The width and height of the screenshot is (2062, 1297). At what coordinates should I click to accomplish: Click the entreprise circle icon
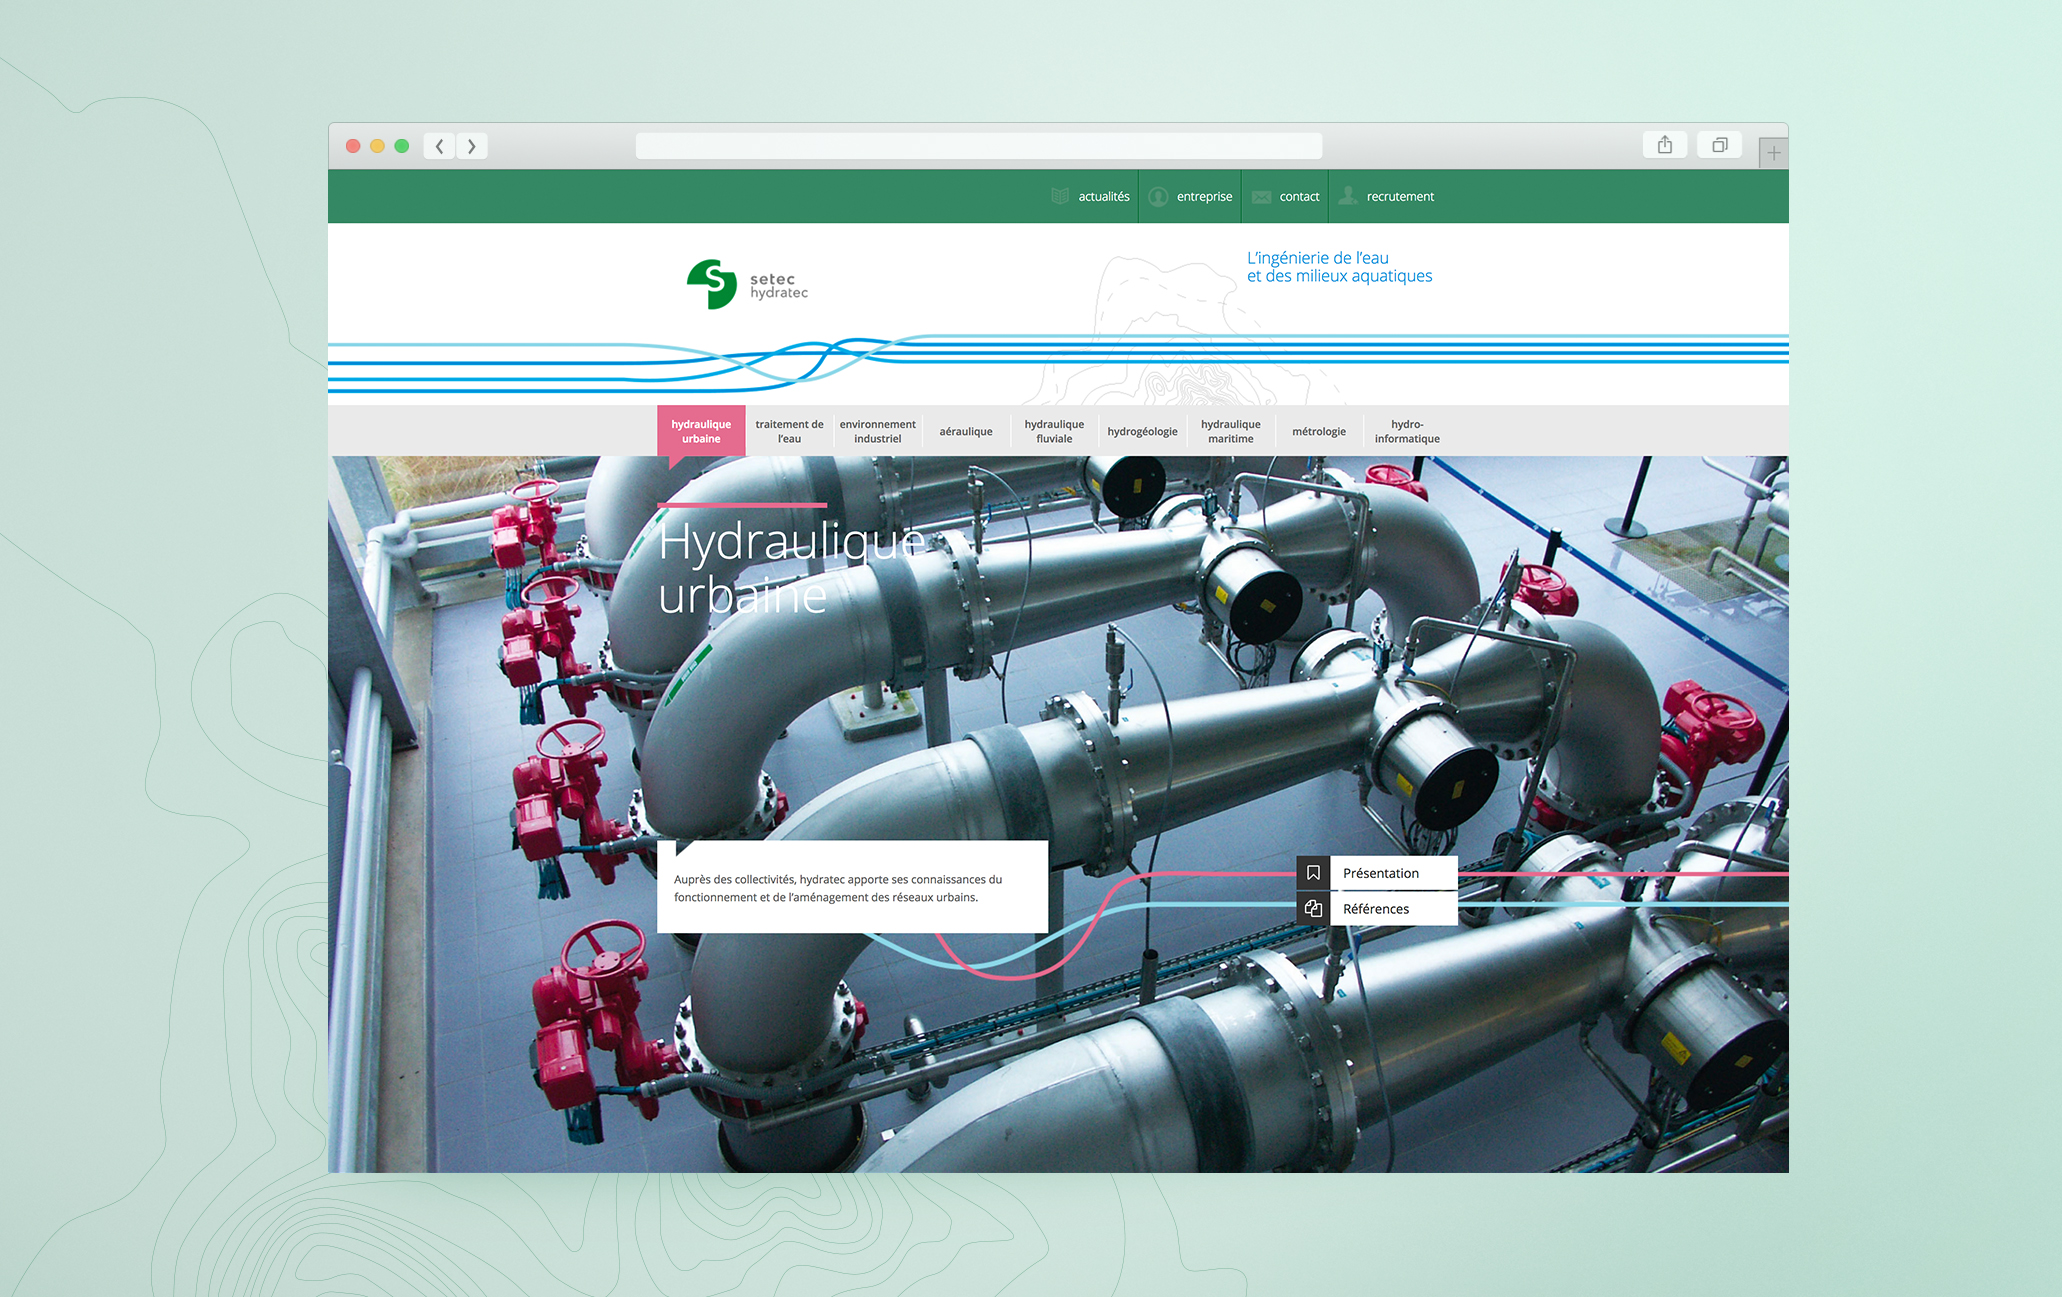[x=1158, y=196]
